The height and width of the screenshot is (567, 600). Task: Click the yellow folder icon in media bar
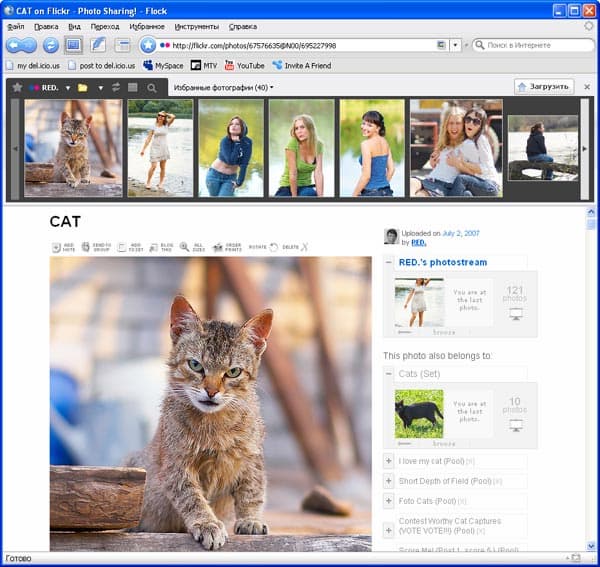(x=83, y=88)
